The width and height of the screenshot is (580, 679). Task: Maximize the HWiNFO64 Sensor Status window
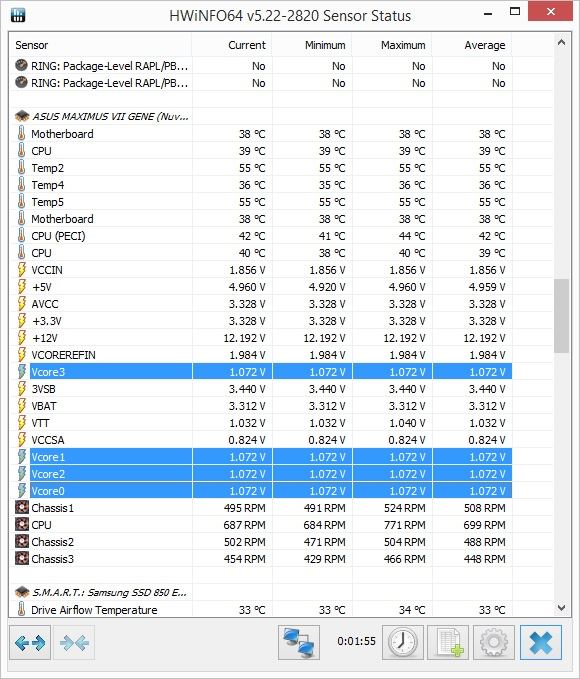pyautogui.click(x=515, y=12)
